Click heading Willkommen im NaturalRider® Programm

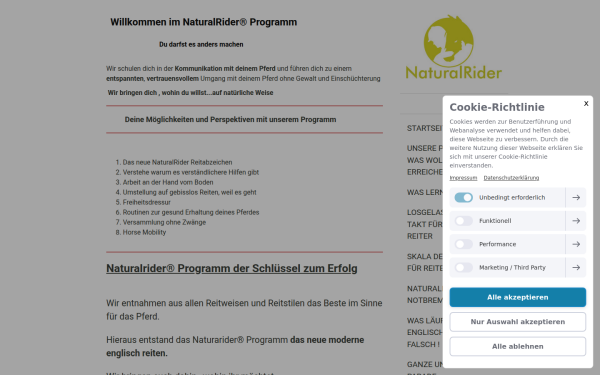click(204, 22)
